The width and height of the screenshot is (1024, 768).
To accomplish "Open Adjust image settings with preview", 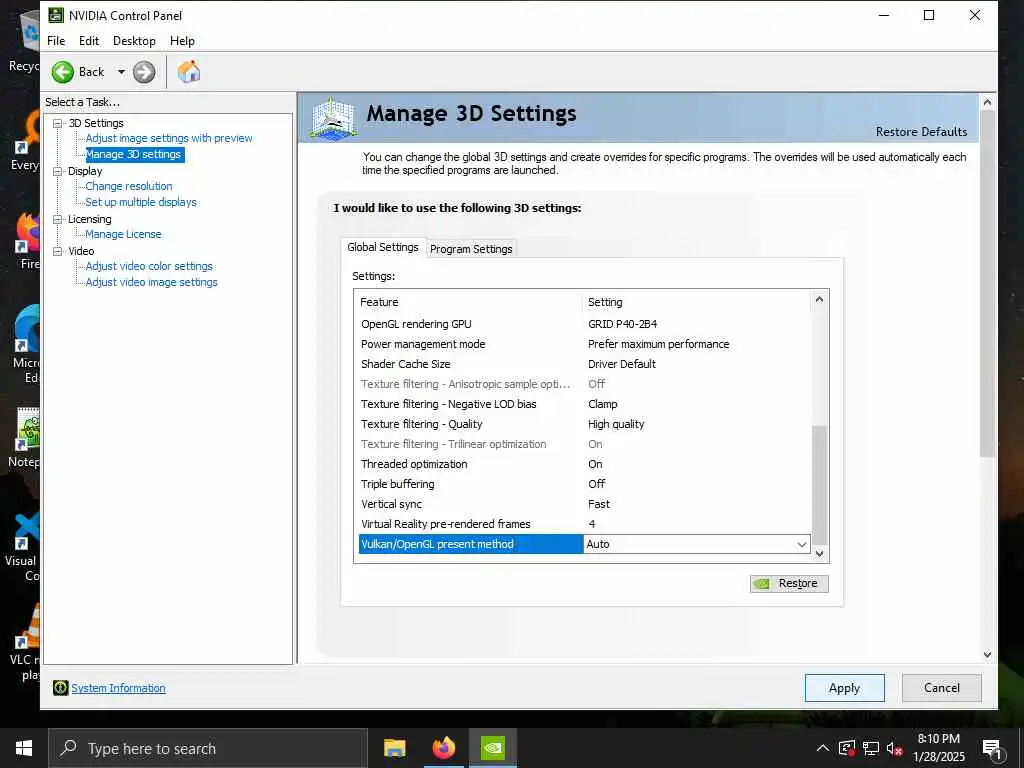I will [x=168, y=138].
